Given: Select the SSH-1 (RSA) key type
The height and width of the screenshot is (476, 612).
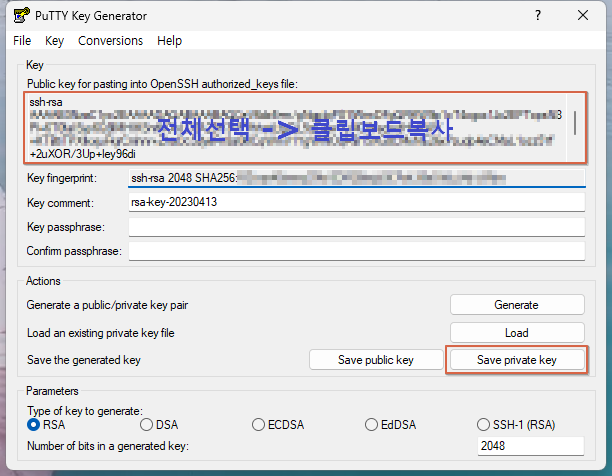Looking at the screenshot, I should coord(516,424).
